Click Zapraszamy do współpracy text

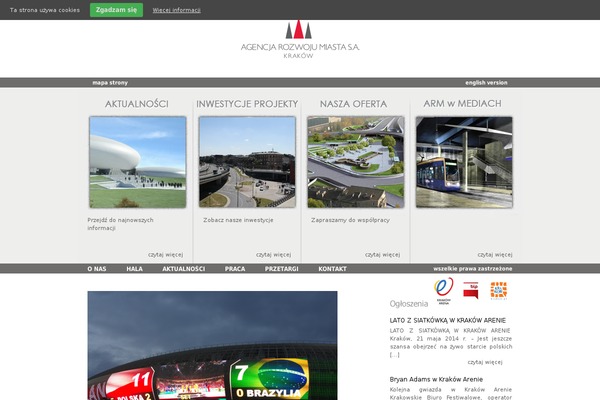pos(351,220)
